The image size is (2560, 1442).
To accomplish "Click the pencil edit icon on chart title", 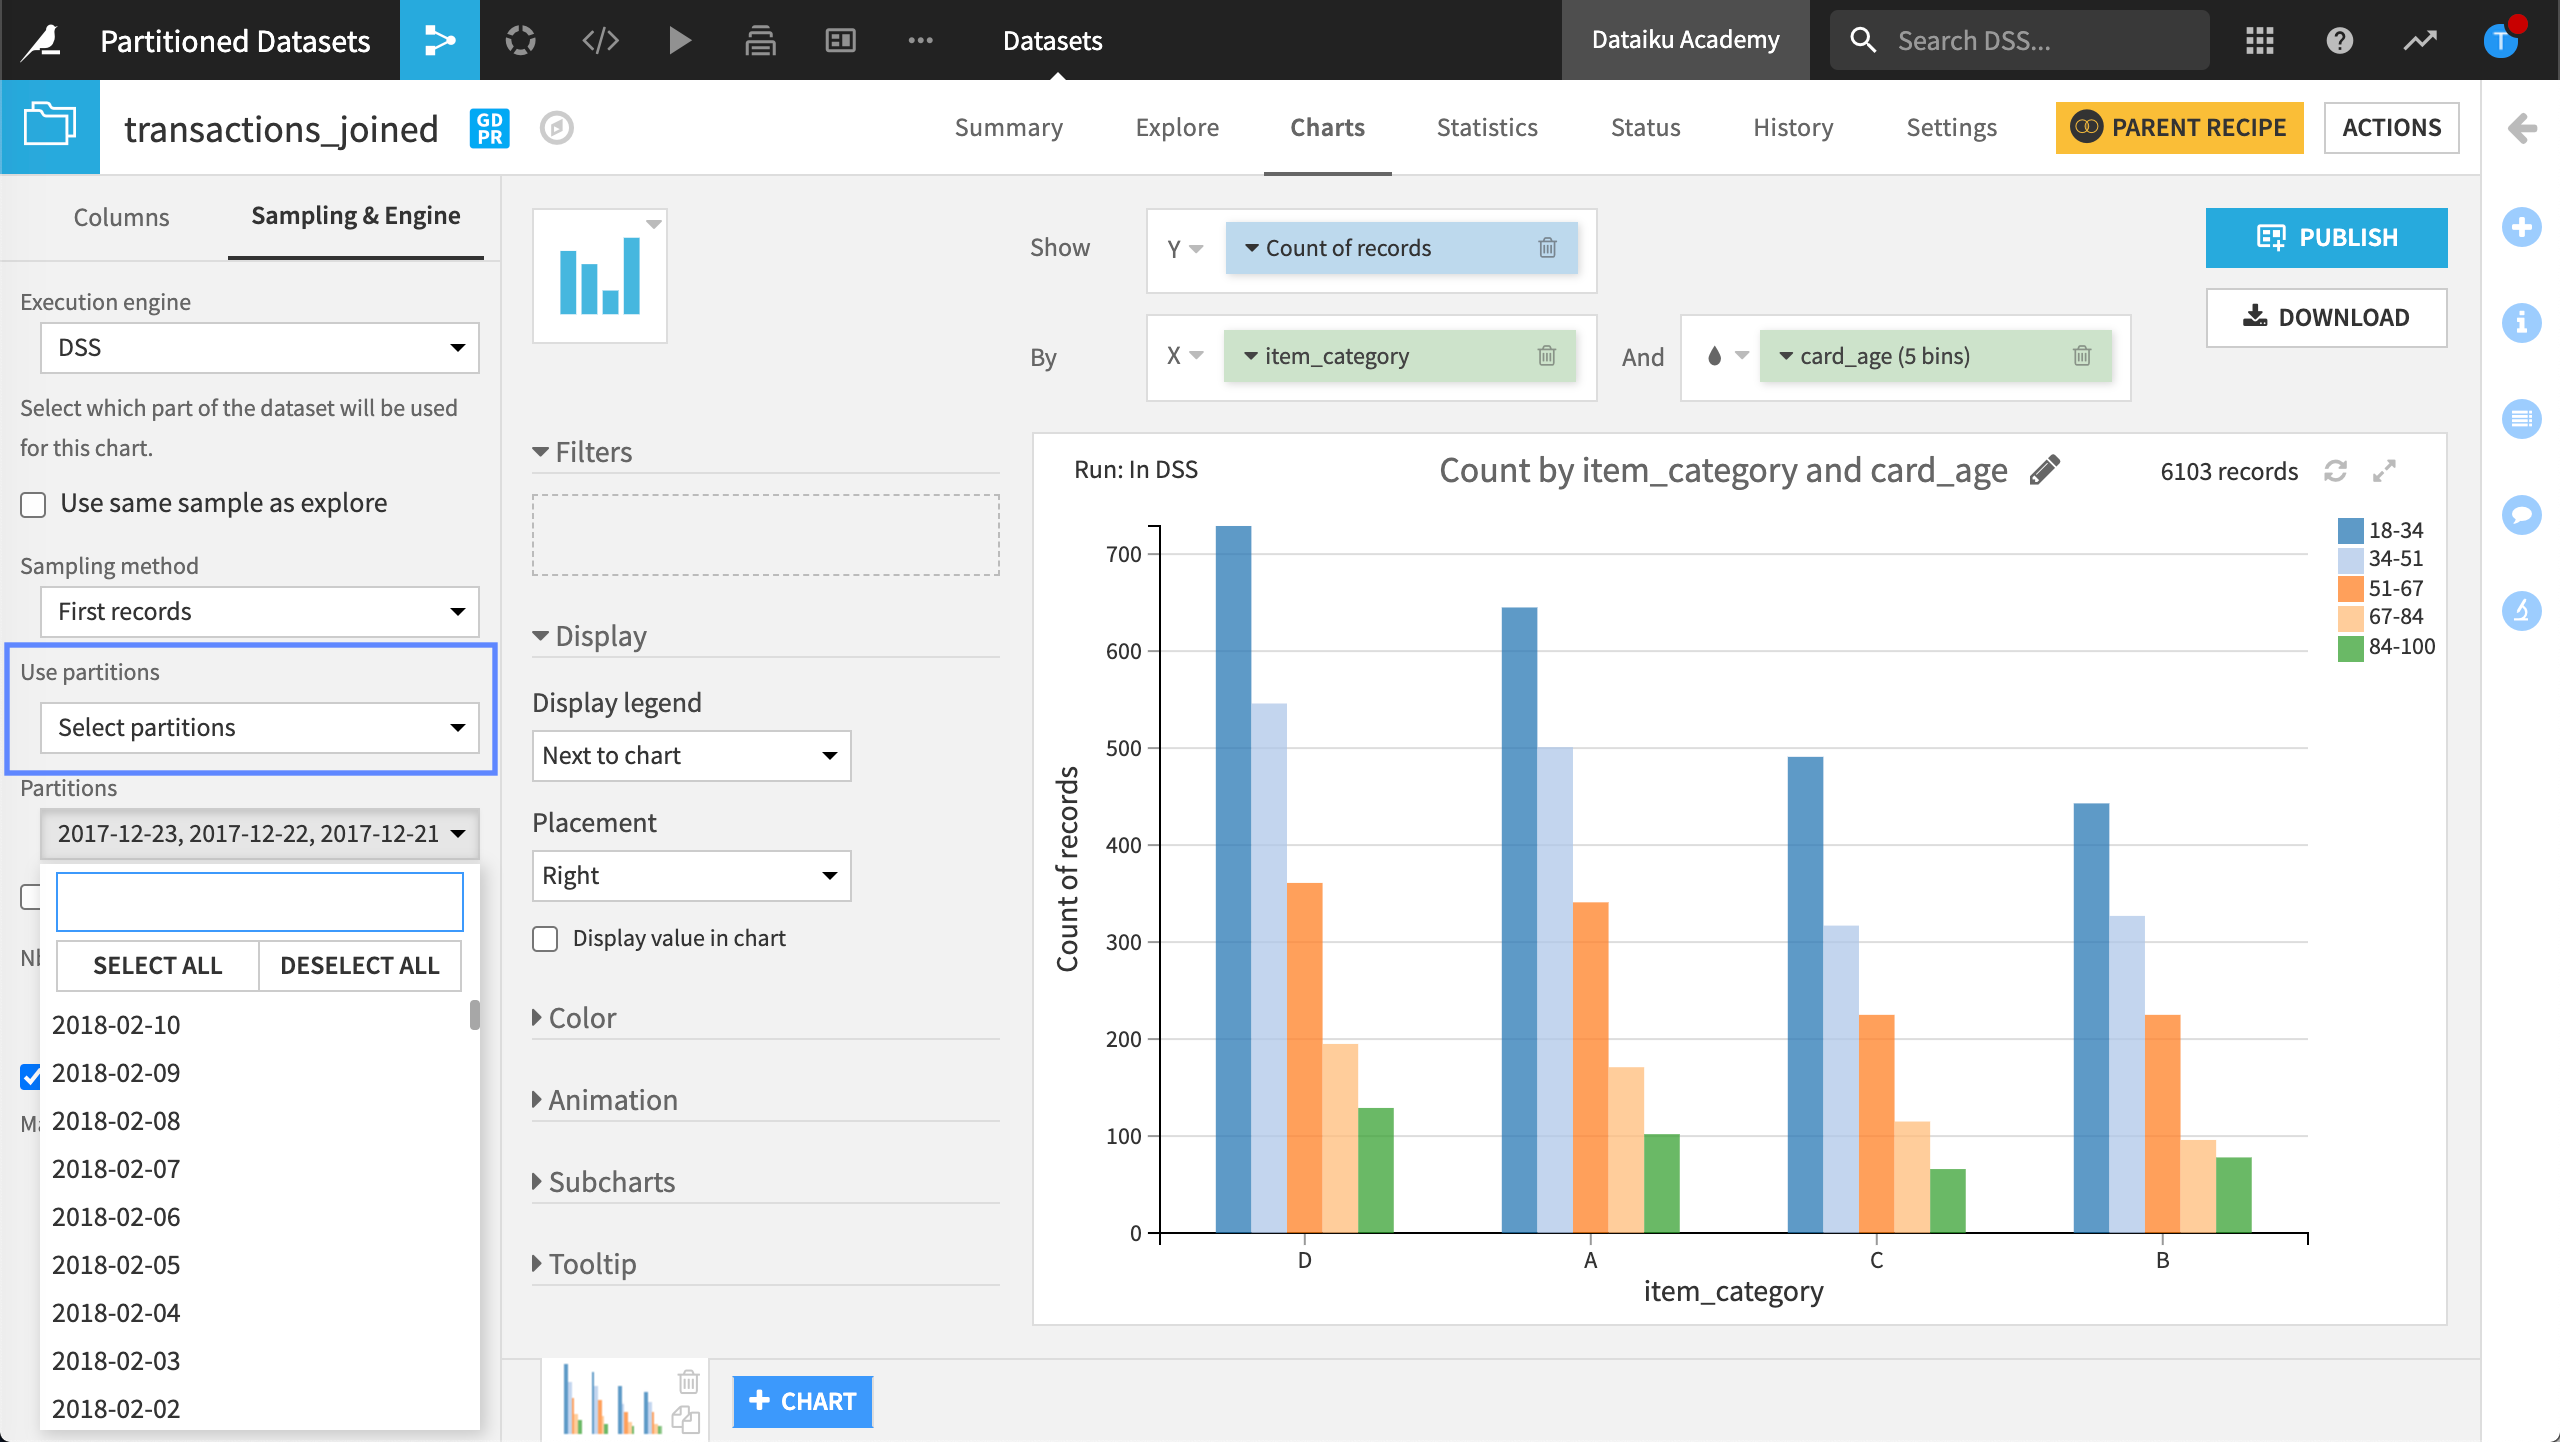I will point(2047,470).
